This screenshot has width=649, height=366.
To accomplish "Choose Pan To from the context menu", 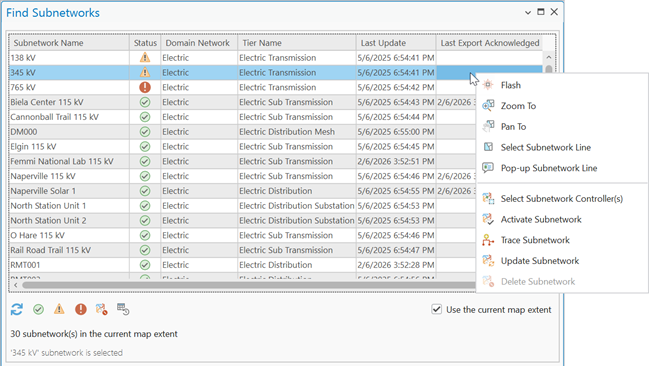I will [513, 126].
